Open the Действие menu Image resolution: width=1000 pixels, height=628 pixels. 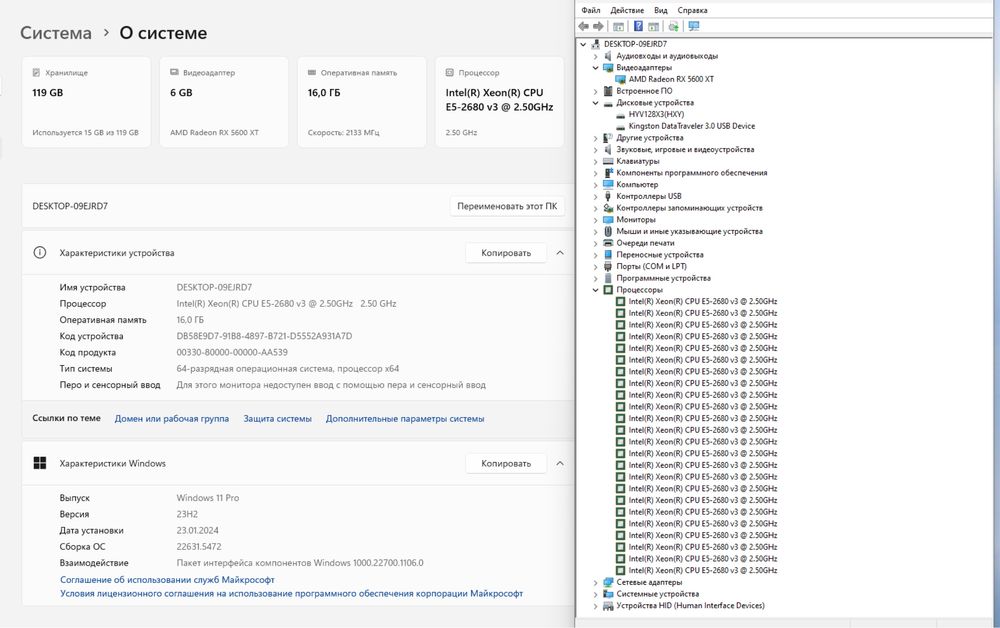(x=627, y=10)
